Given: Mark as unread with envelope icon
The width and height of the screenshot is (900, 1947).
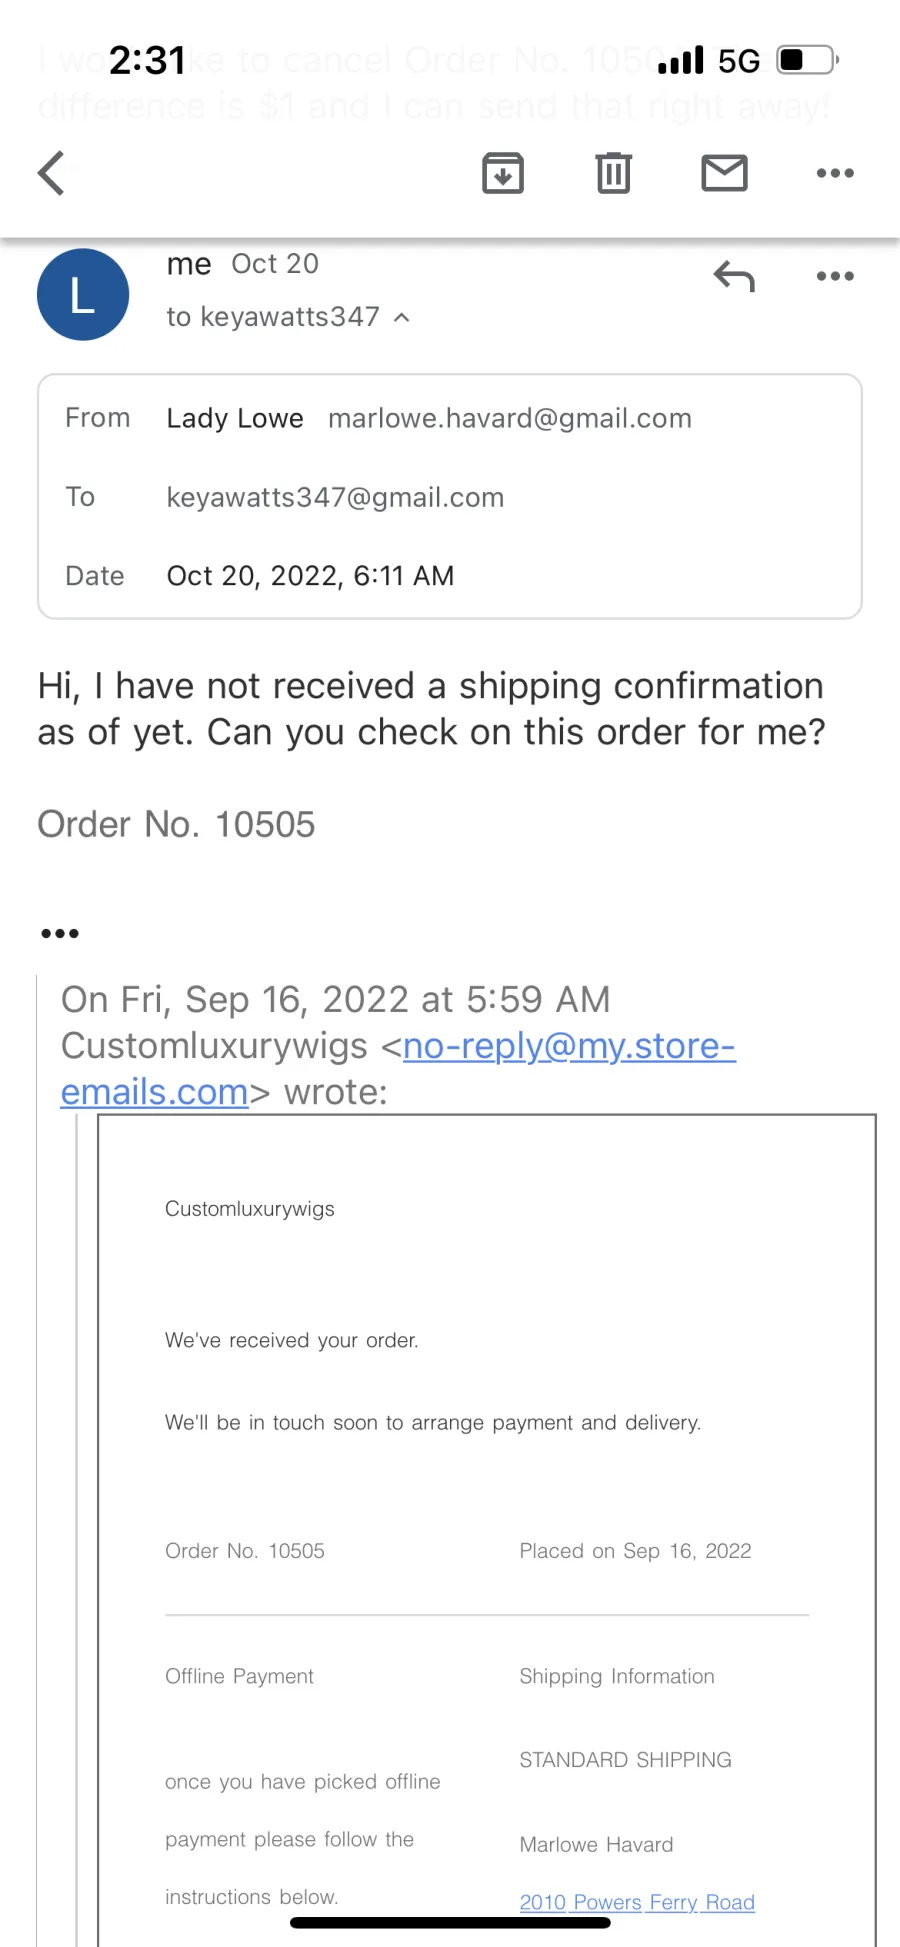Looking at the screenshot, I should [x=724, y=173].
